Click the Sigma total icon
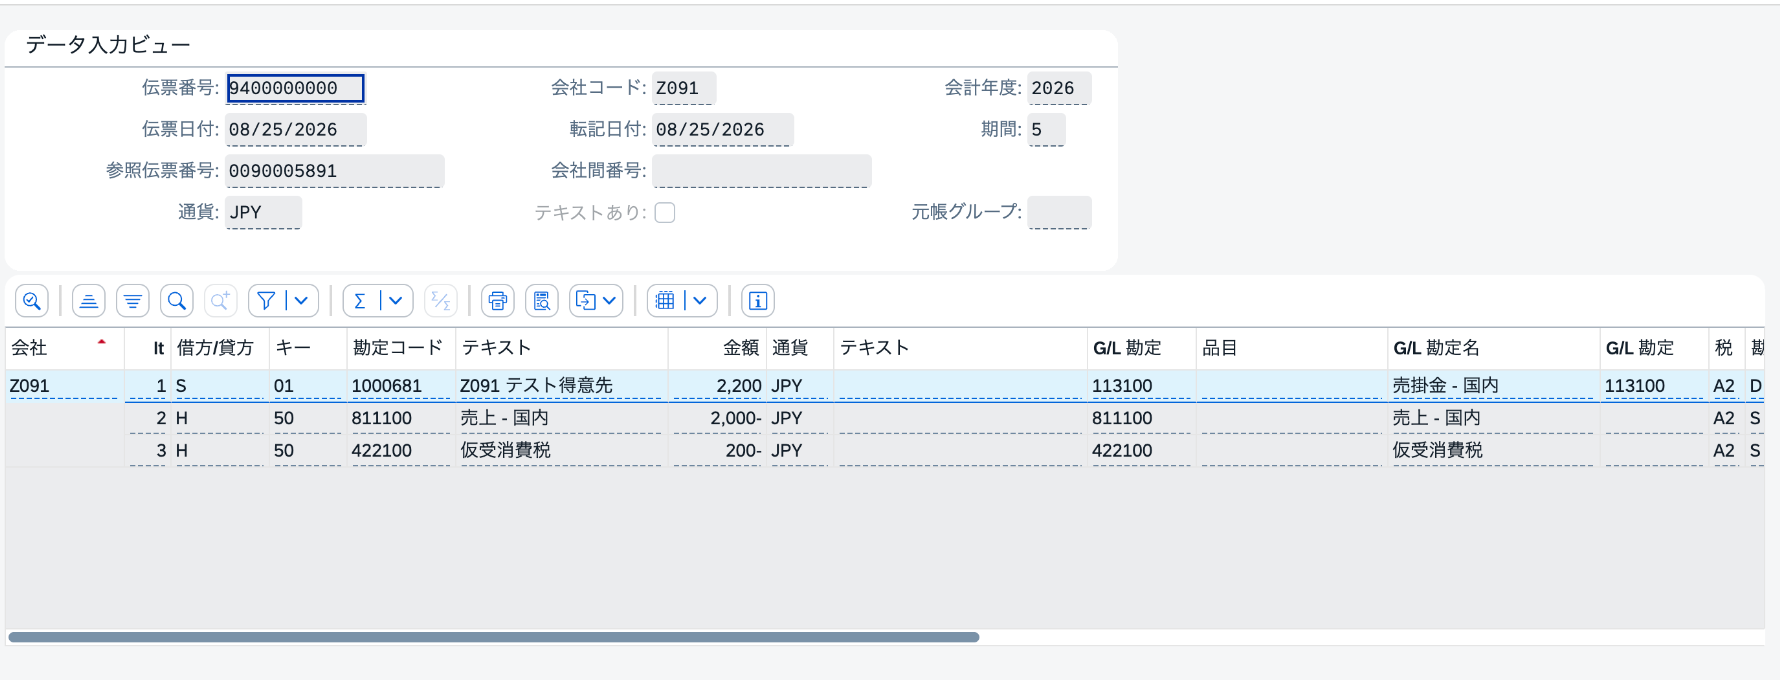 coord(360,301)
